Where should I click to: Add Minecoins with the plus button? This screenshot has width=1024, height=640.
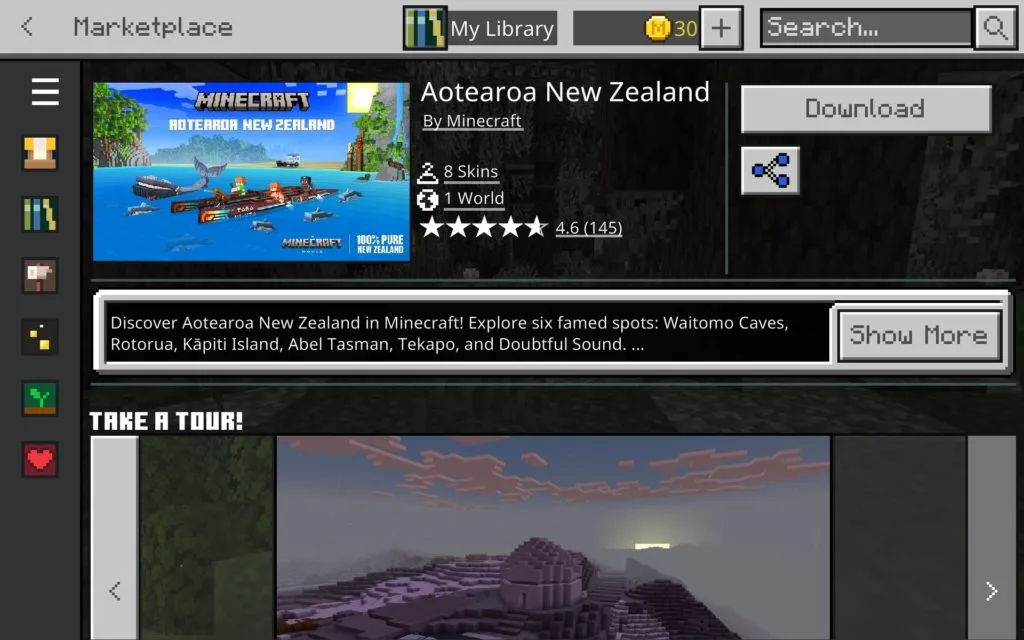coord(721,27)
